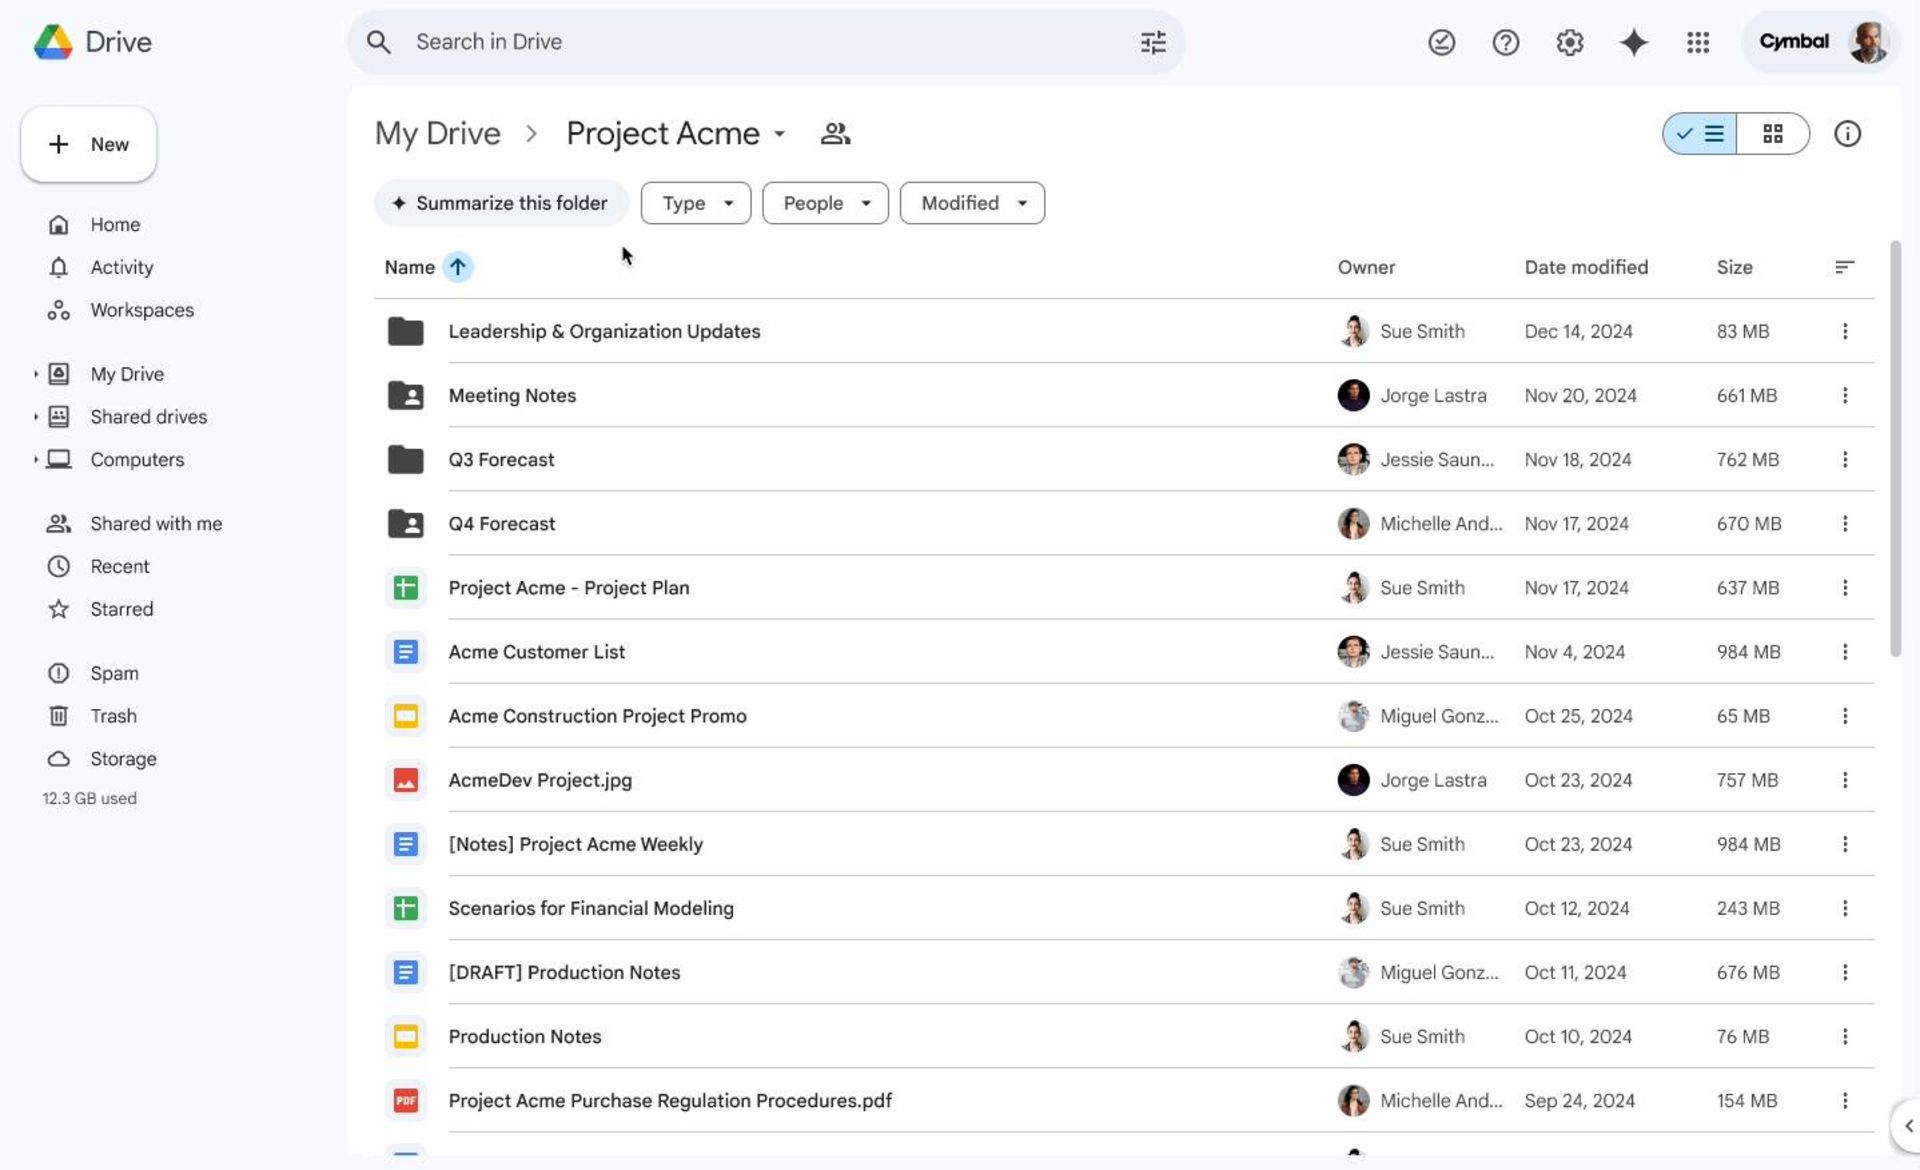The height and width of the screenshot is (1170, 1920).
Task: Click the Google Drive logo
Action: click(53, 42)
